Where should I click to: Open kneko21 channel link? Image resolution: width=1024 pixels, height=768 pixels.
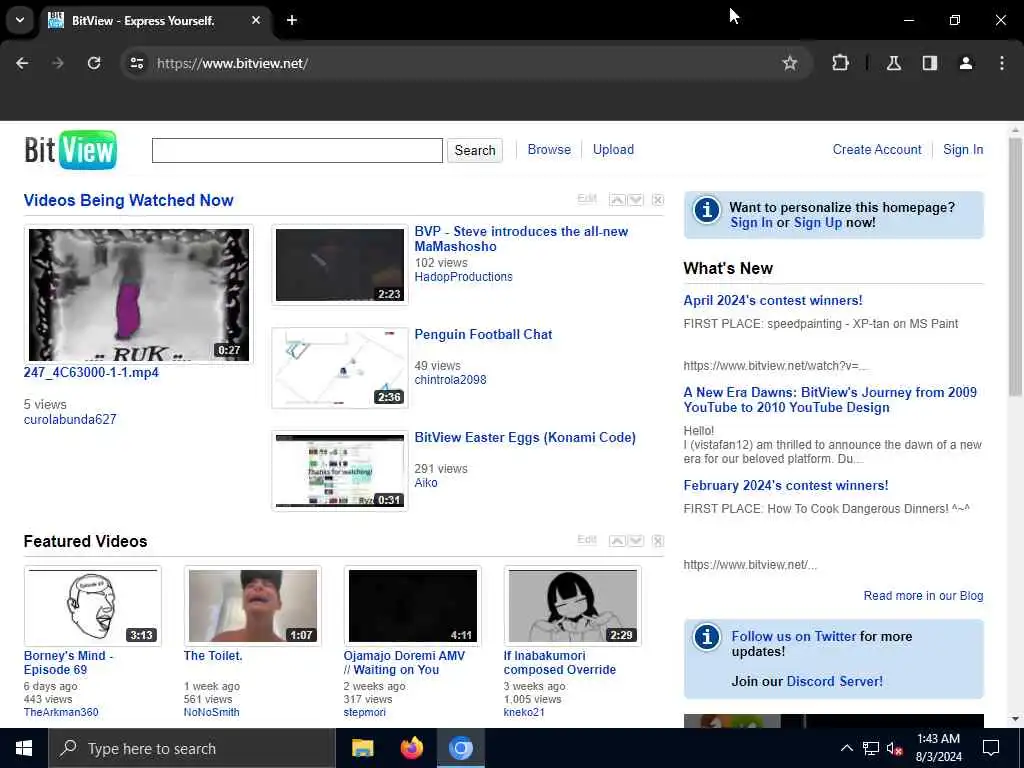pos(524,712)
